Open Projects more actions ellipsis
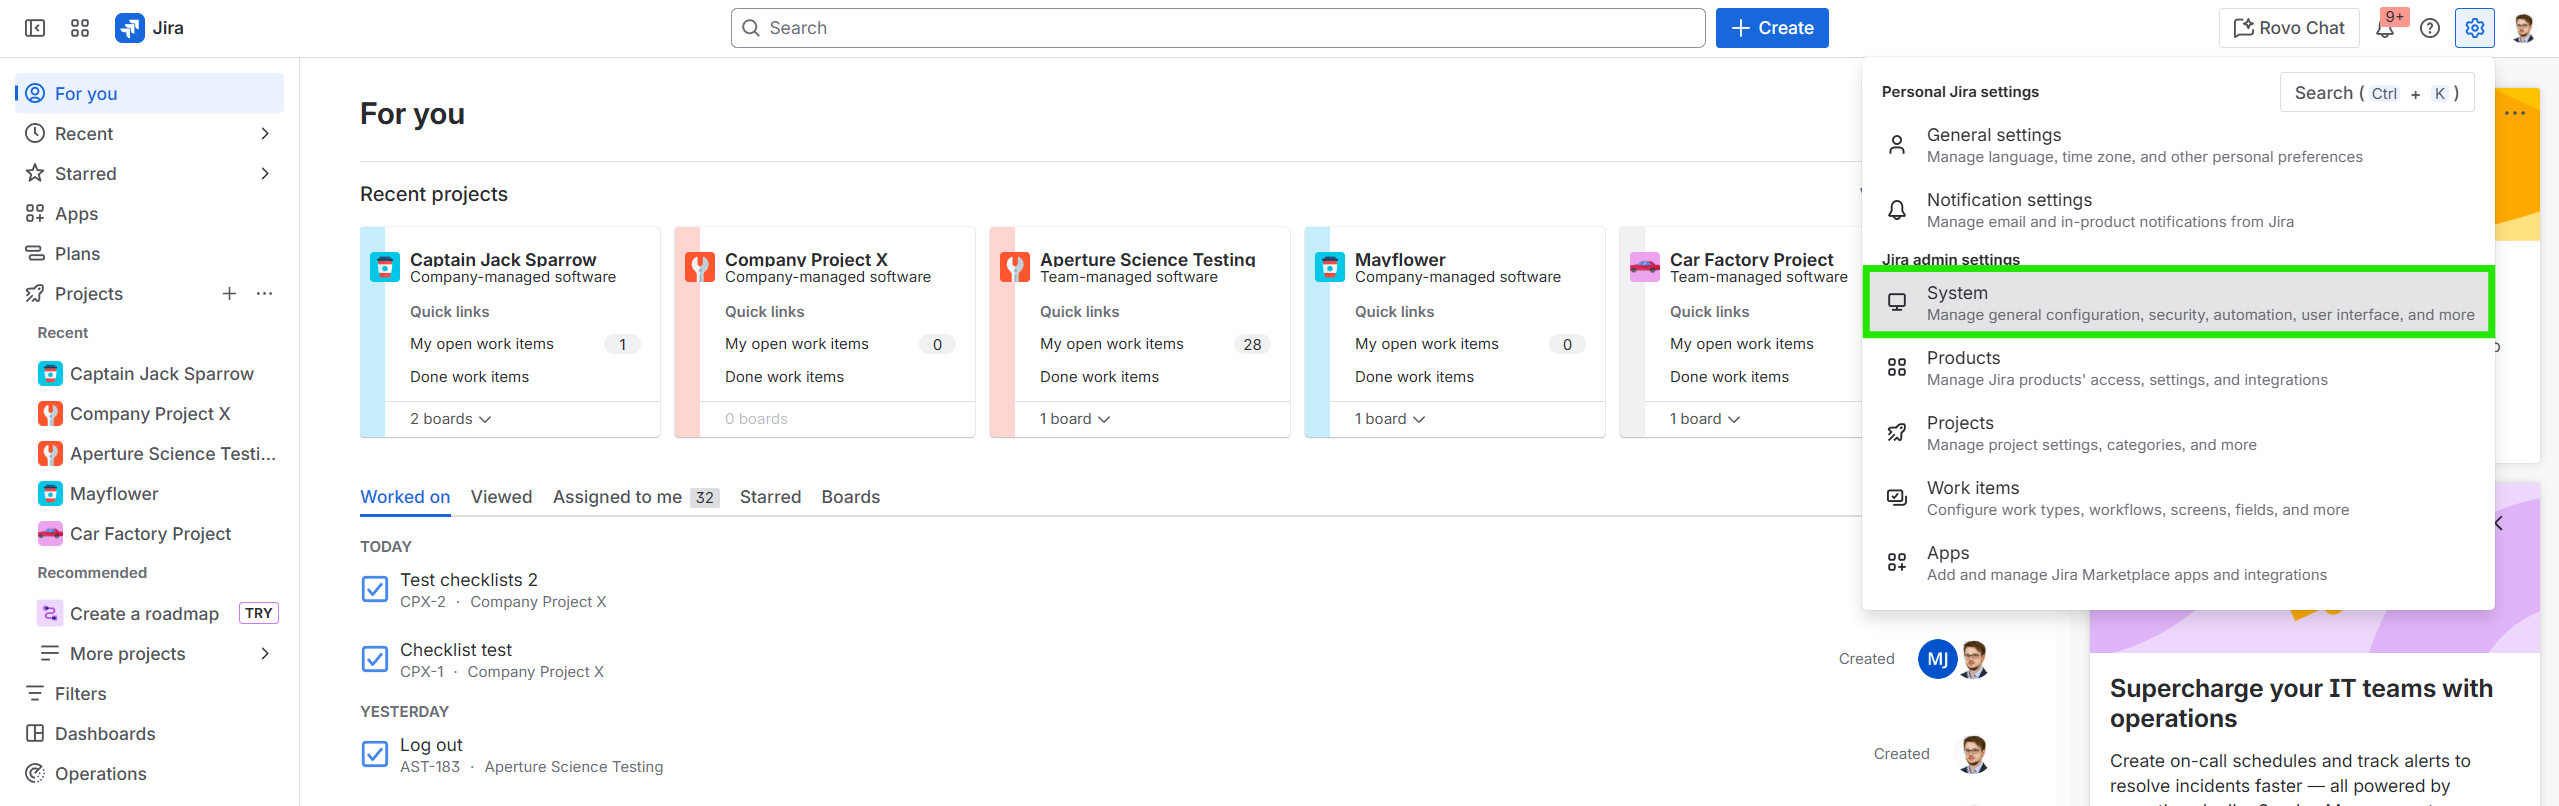The width and height of the screenshot is (2559, 806). pyautogui.click(x=264, y=293)
